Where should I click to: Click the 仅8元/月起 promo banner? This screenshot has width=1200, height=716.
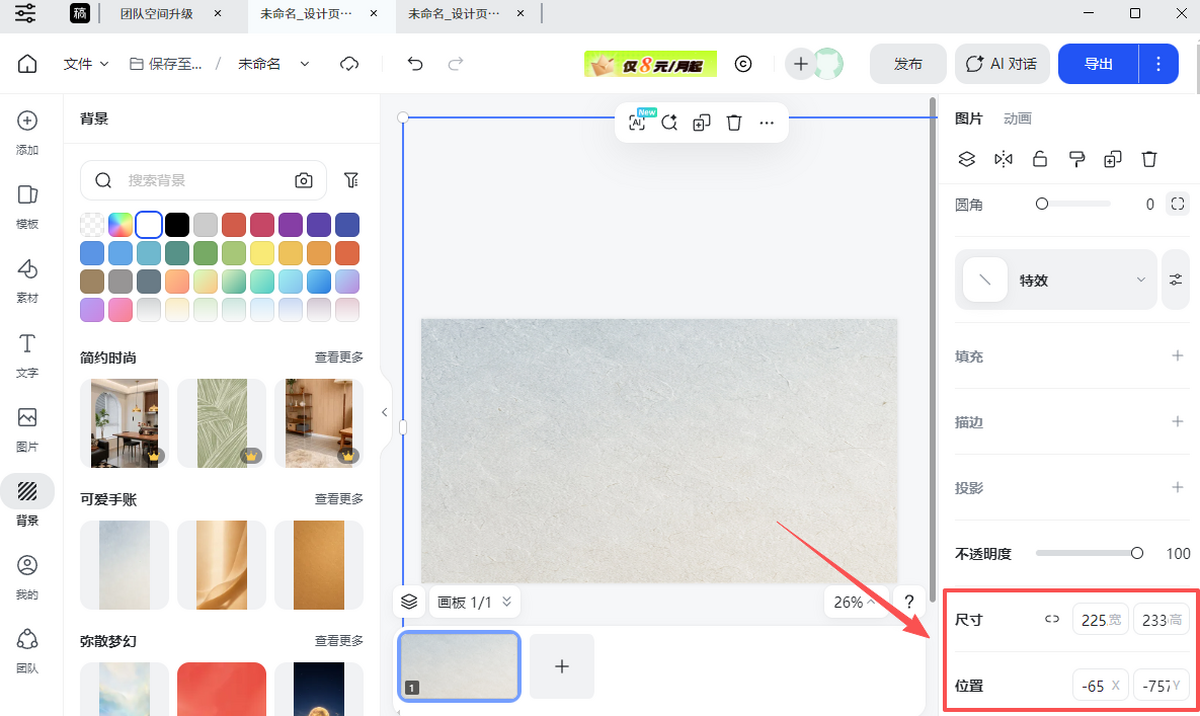point(650,64)
